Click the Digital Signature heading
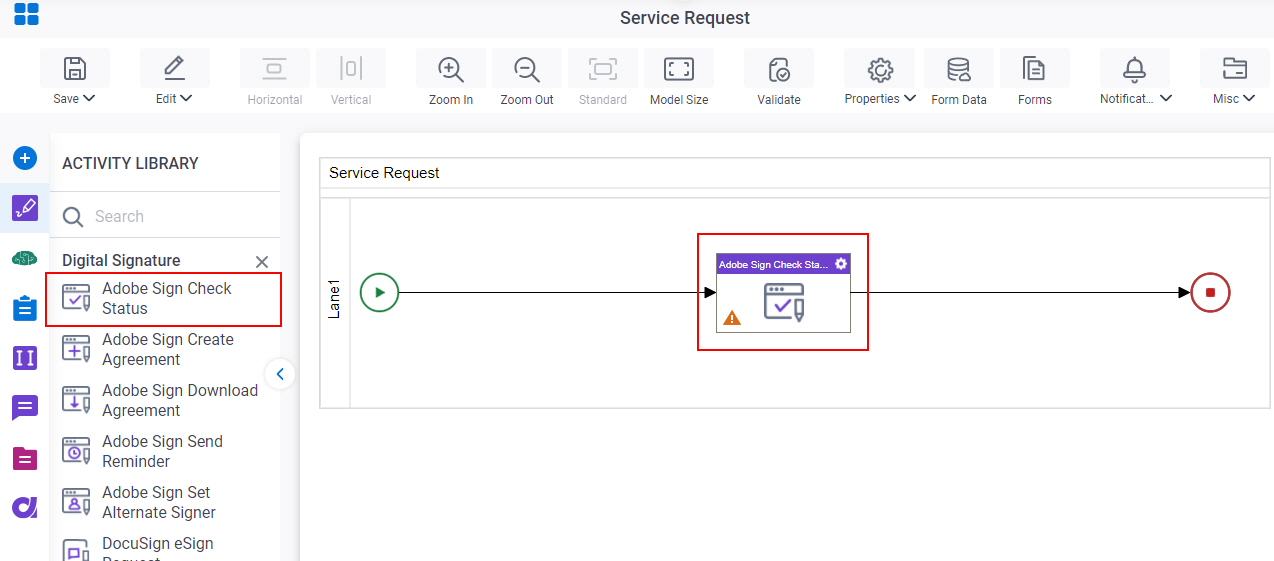Image resolution: width=1274 pixels, height=561 pixels. pyautogui.click(x=121, y=261)
